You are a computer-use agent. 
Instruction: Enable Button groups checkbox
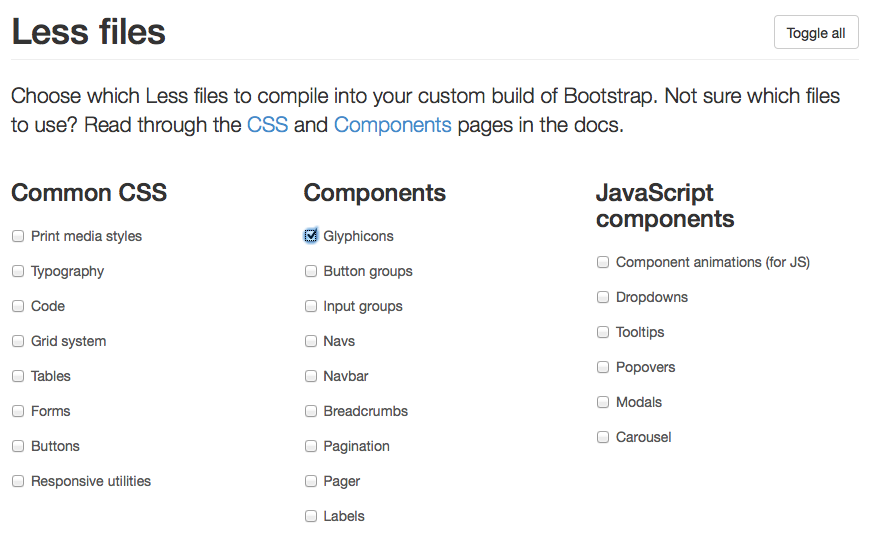(x=311, y=272)
